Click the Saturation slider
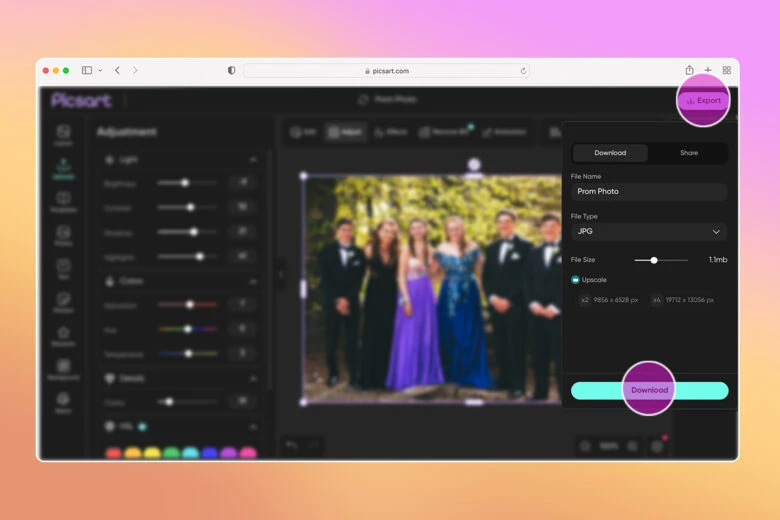 pos(187,304)
